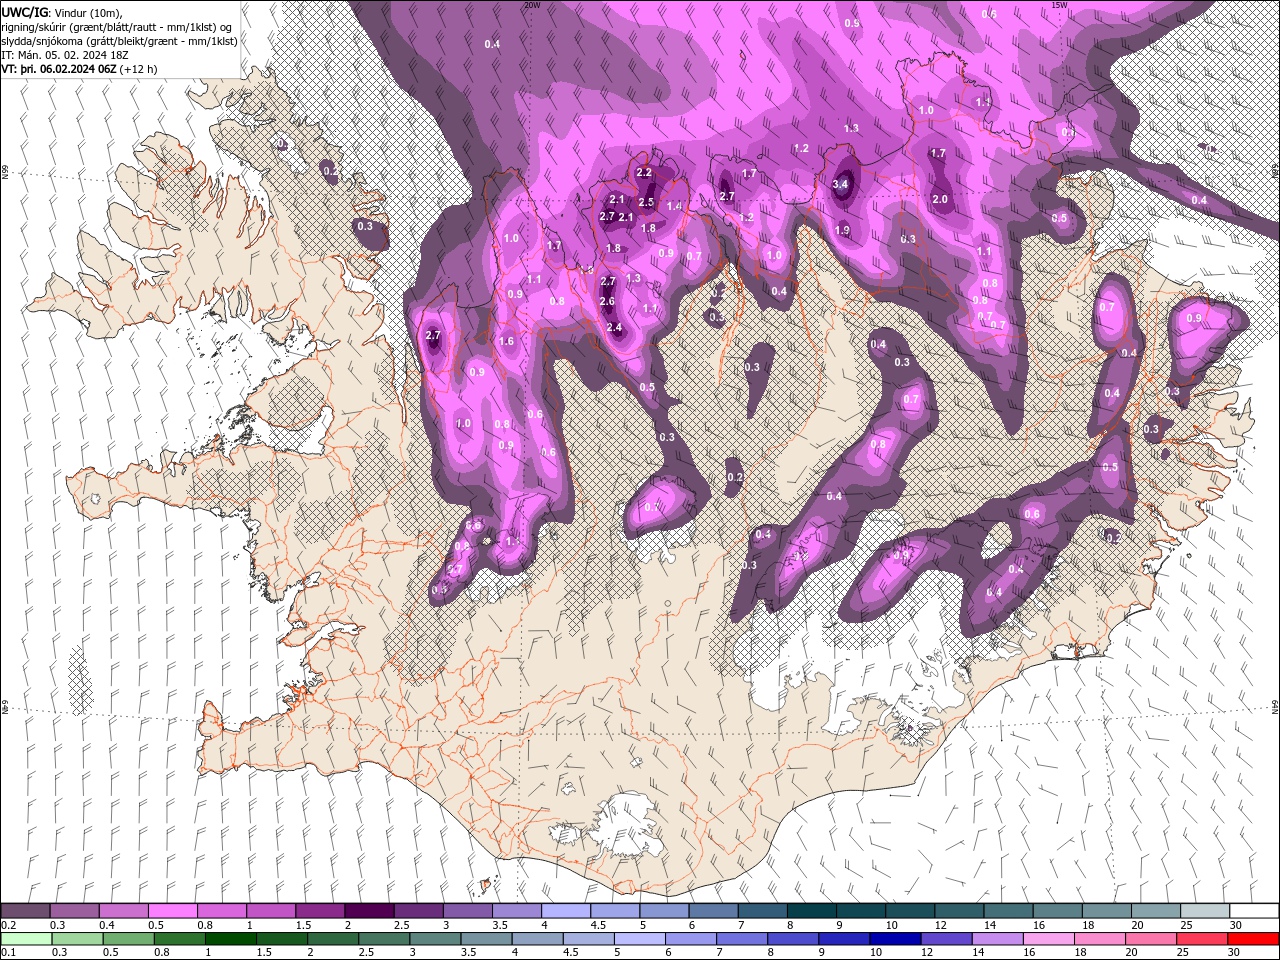Click the darkest green rain swatch between 1 and 1.5
This screenshot has height=960, width=1280.
(x=230, y=939)
